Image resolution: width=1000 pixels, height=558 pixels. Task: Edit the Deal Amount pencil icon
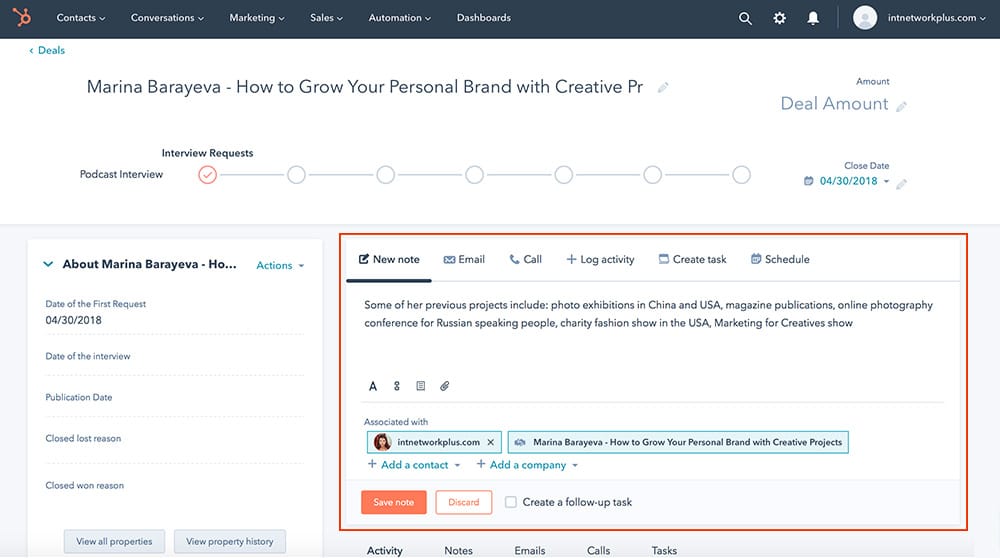pyautogui.click(x=901, y=106)
